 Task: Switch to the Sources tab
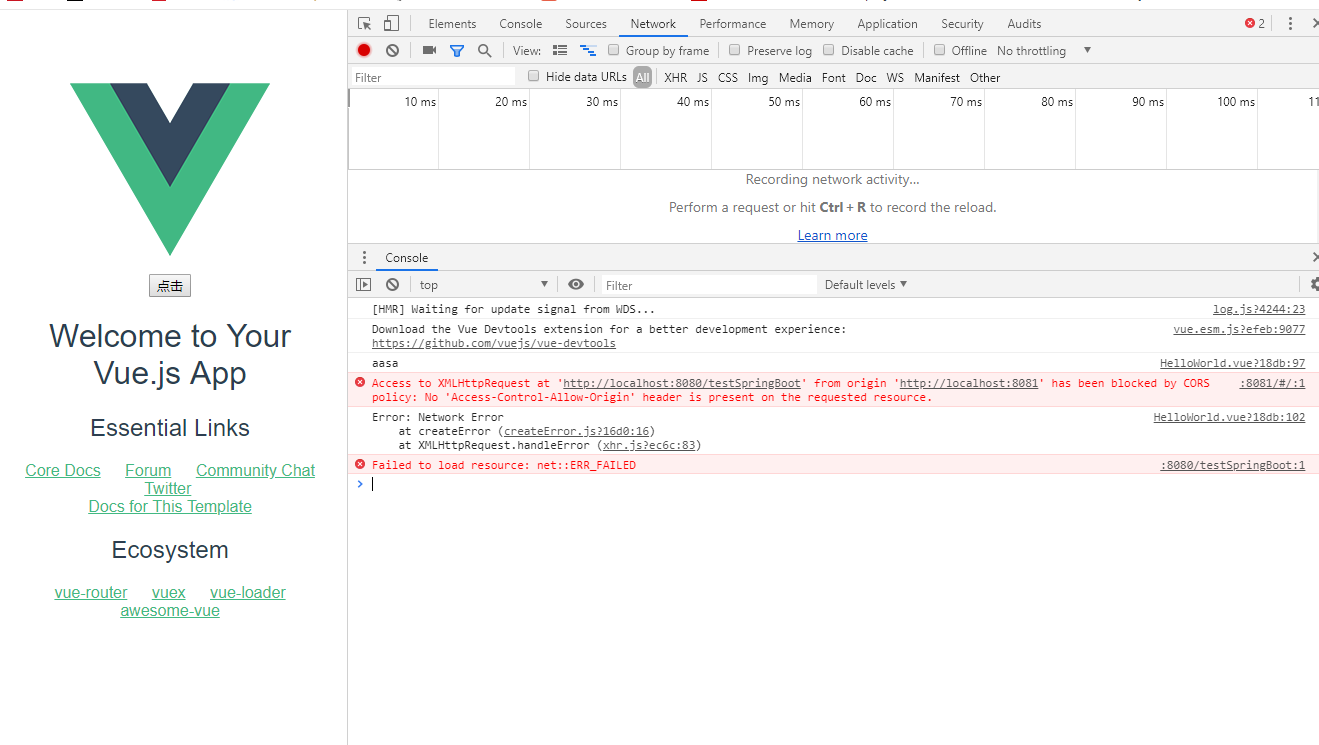coord(585,23)
